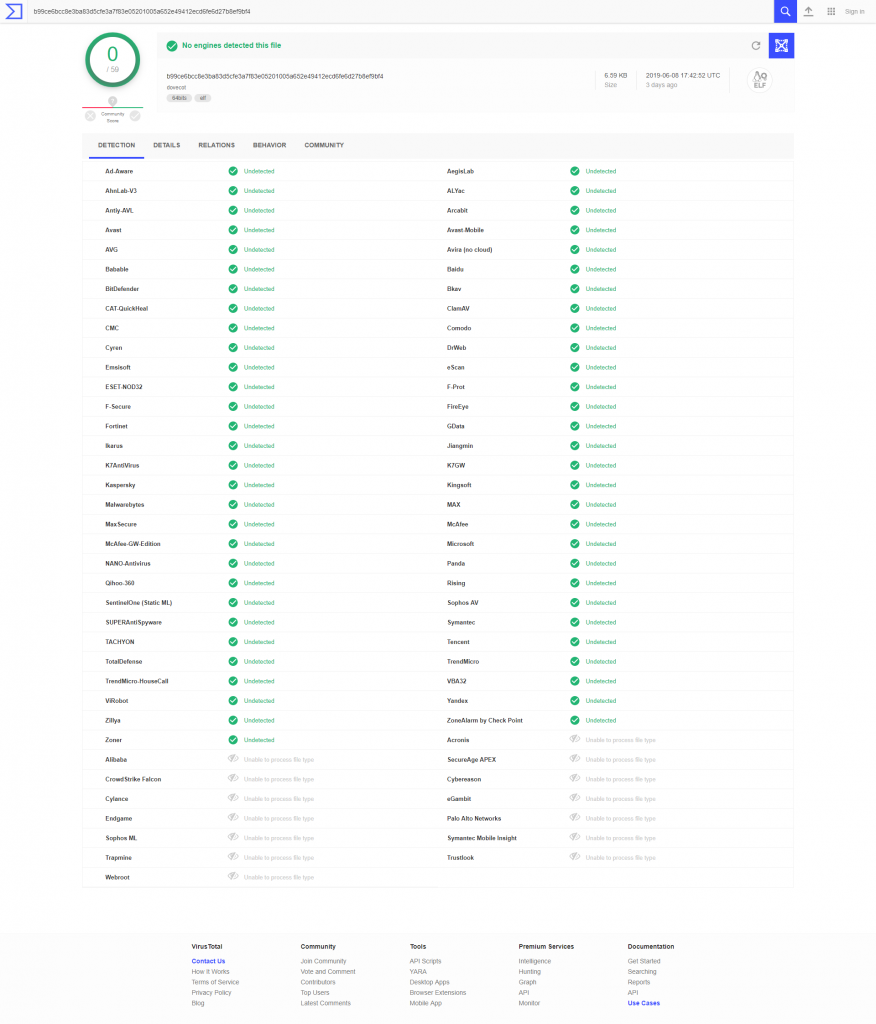
Task: Open the Use Cases documentation link
Action: [x=643, y=1003]
